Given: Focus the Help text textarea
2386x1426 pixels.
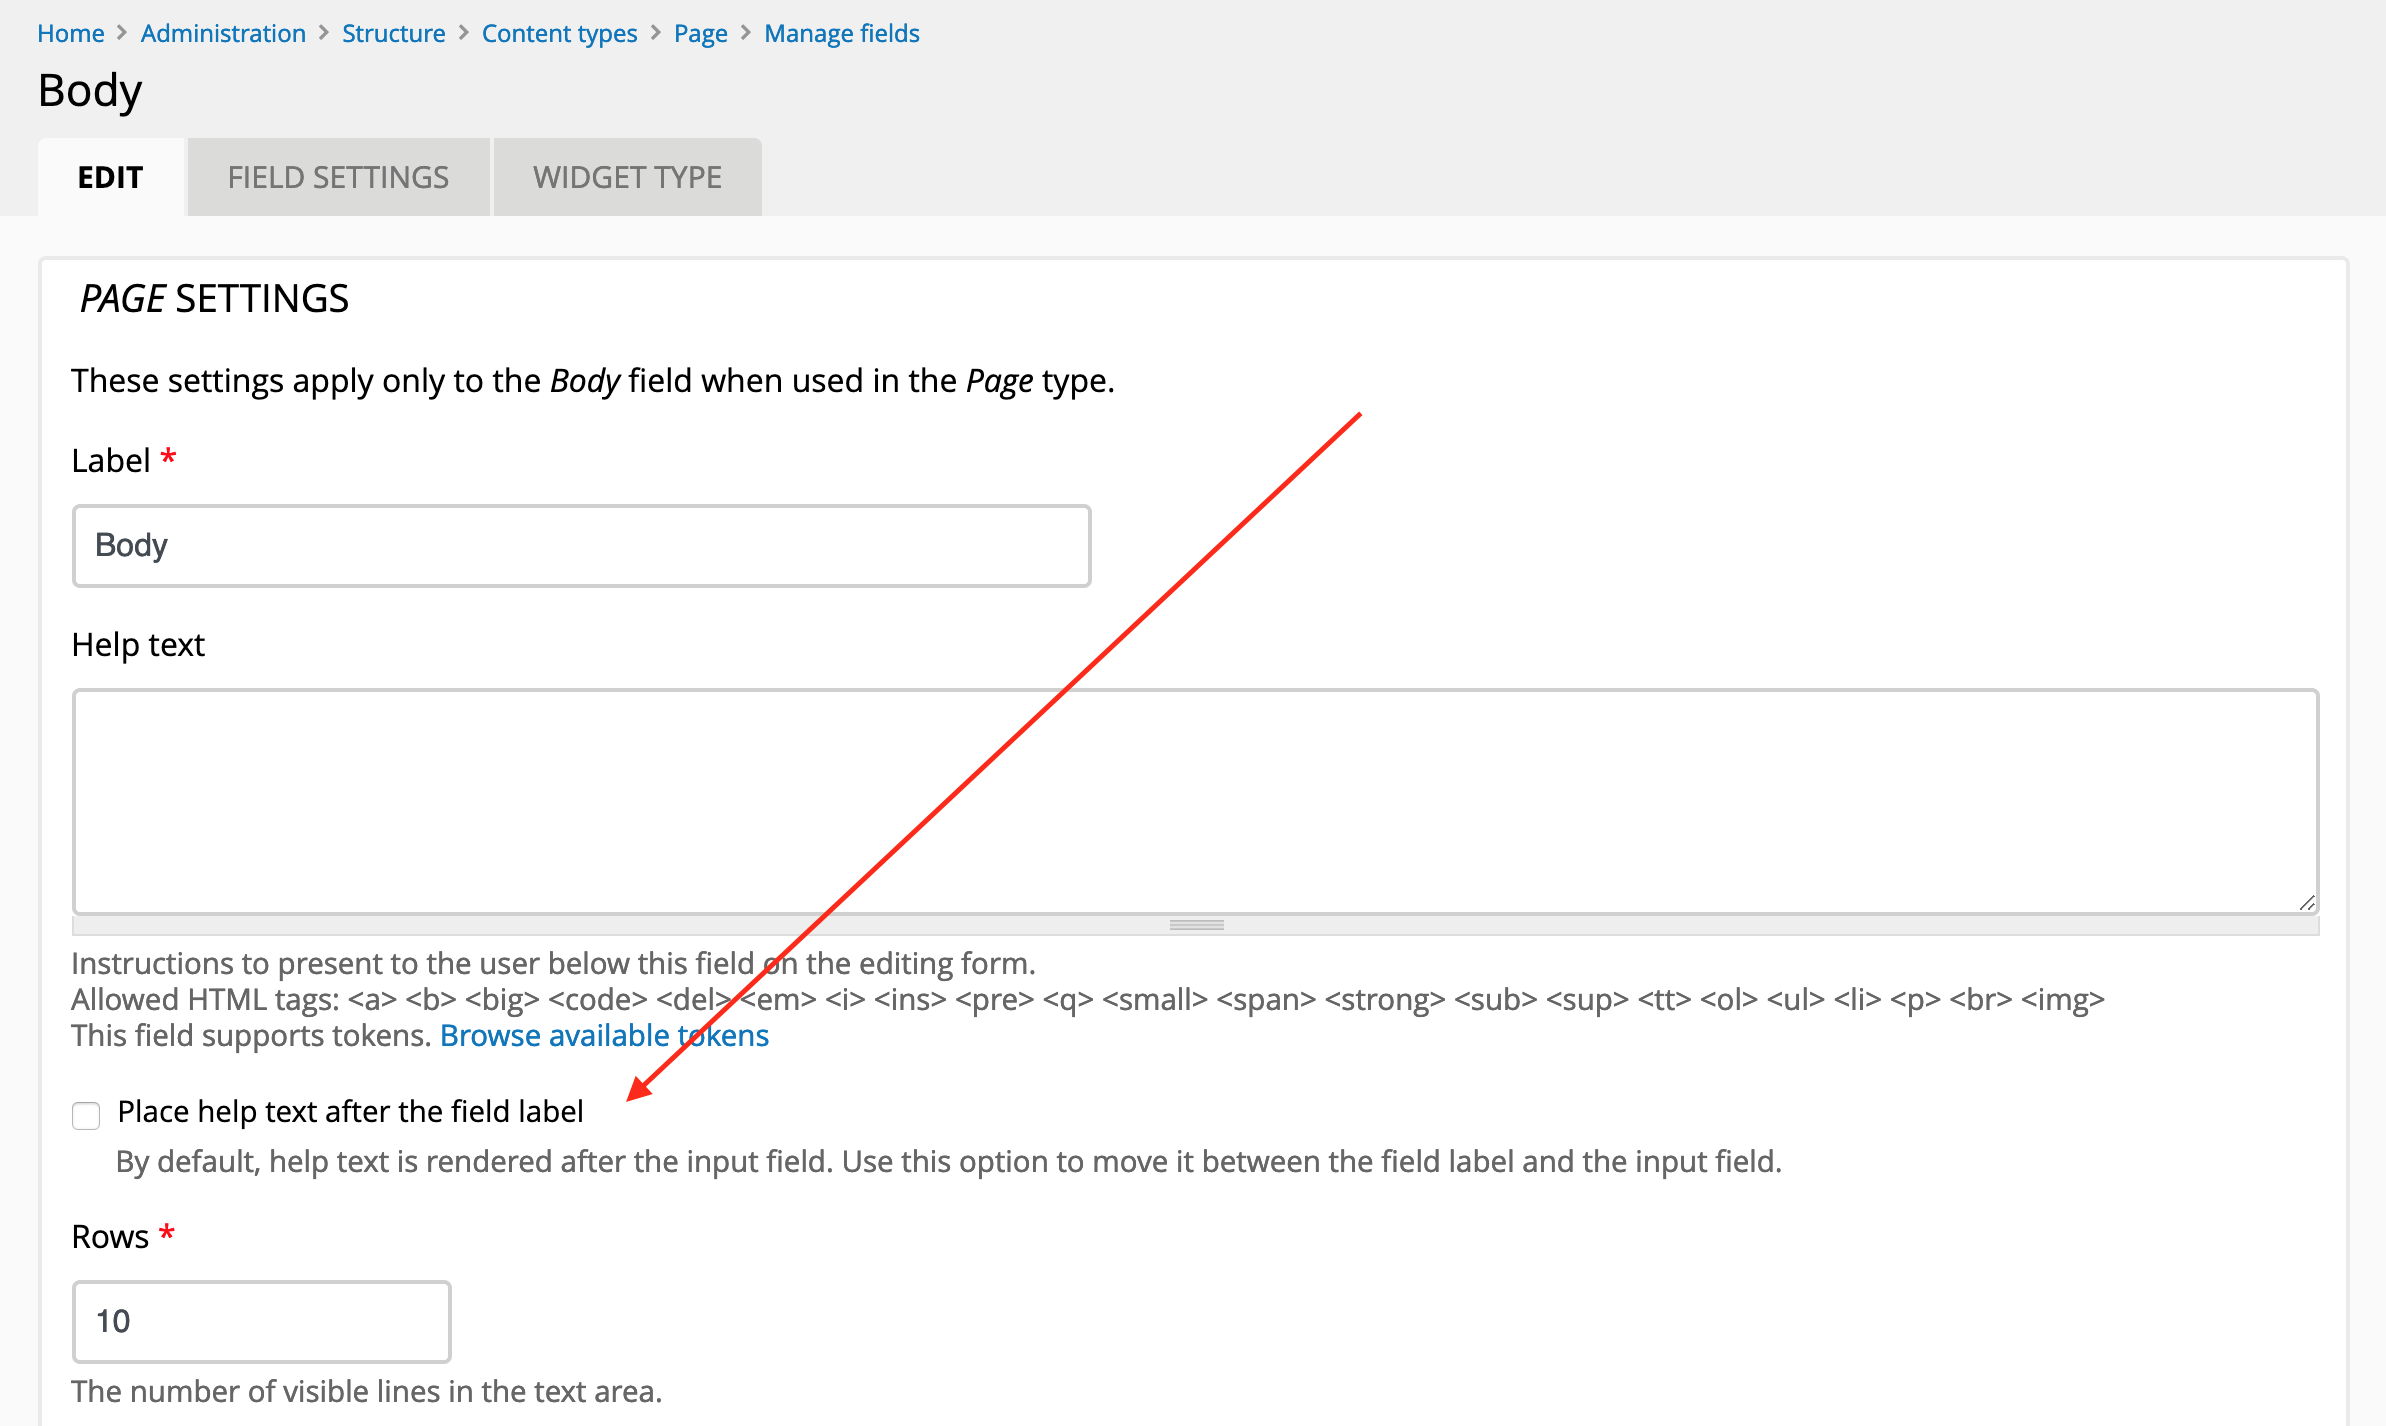Looking at the screenshot, I should tap(1195, 800).
